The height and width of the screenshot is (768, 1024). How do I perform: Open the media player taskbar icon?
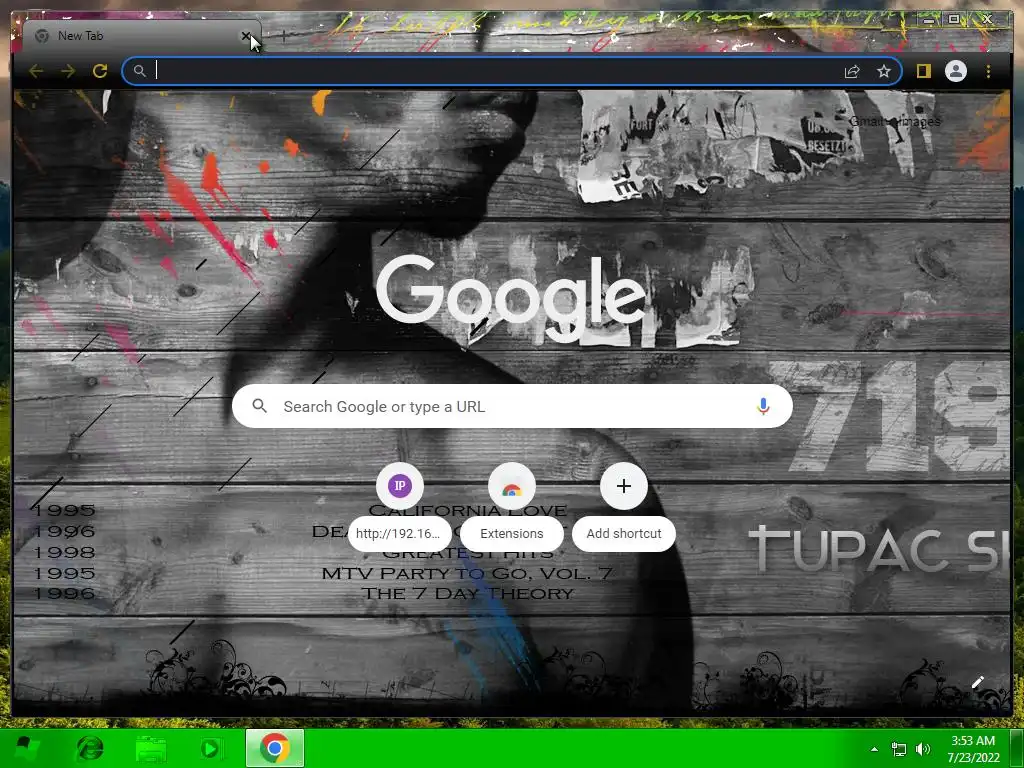(x=210, y=748)
